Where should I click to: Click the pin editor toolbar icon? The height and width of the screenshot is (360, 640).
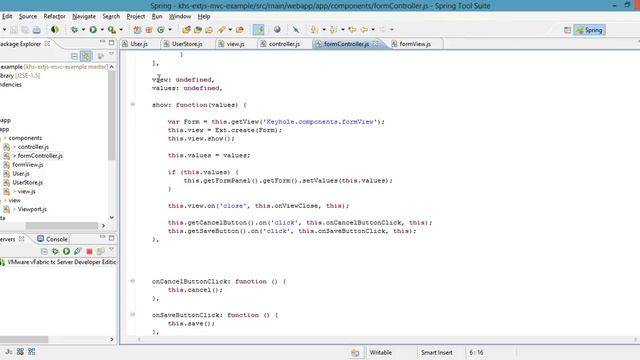coord(296,29)
